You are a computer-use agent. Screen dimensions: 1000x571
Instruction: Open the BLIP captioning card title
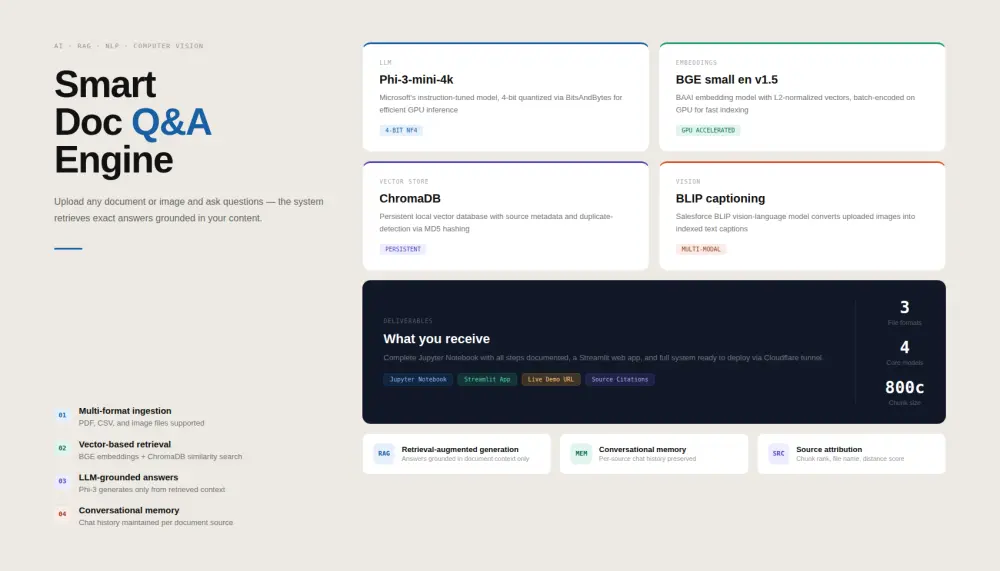[720, 198]
